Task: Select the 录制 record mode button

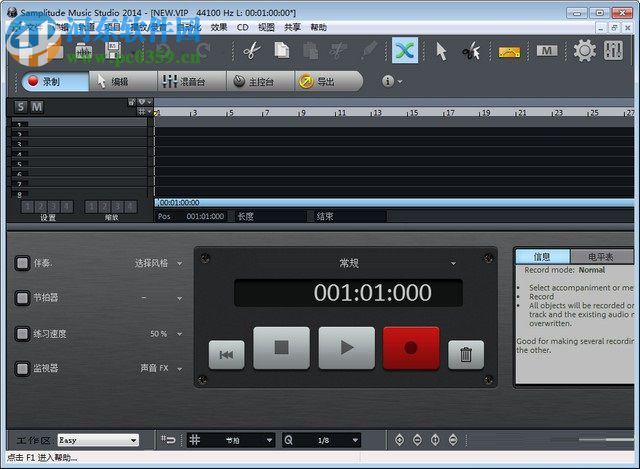Action: [x=55, y=81]
